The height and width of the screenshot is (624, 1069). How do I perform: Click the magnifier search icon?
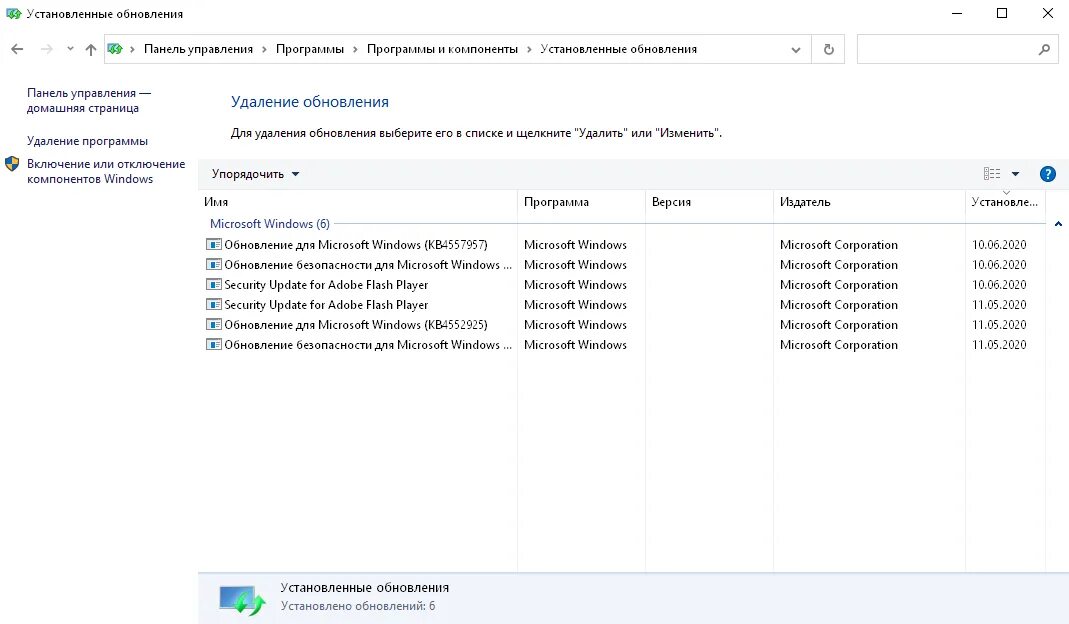pos(1044,49)
